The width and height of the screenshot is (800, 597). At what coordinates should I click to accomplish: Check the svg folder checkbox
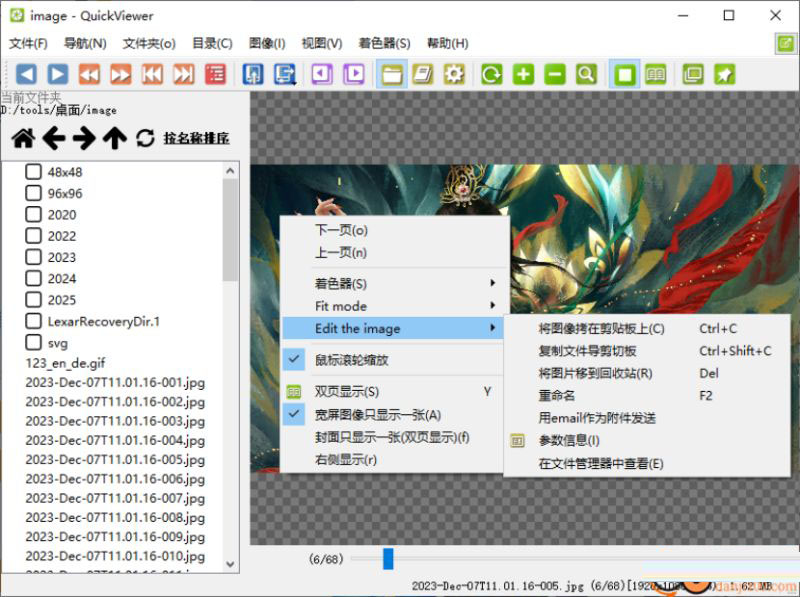pos(33,342)
